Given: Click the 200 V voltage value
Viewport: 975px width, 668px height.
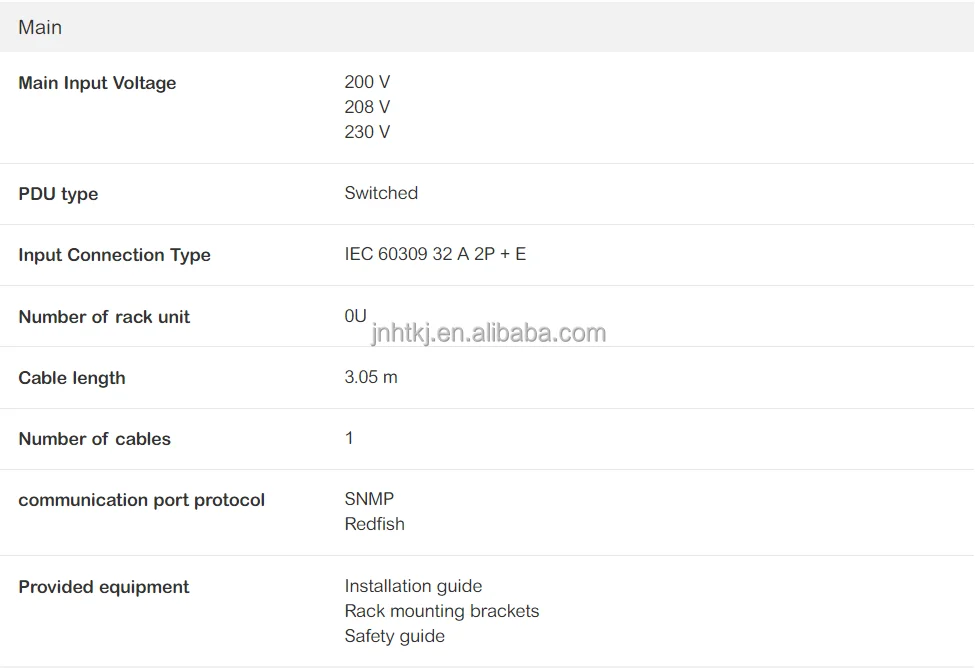Looking at the screenshot, I should pos(367,82).
